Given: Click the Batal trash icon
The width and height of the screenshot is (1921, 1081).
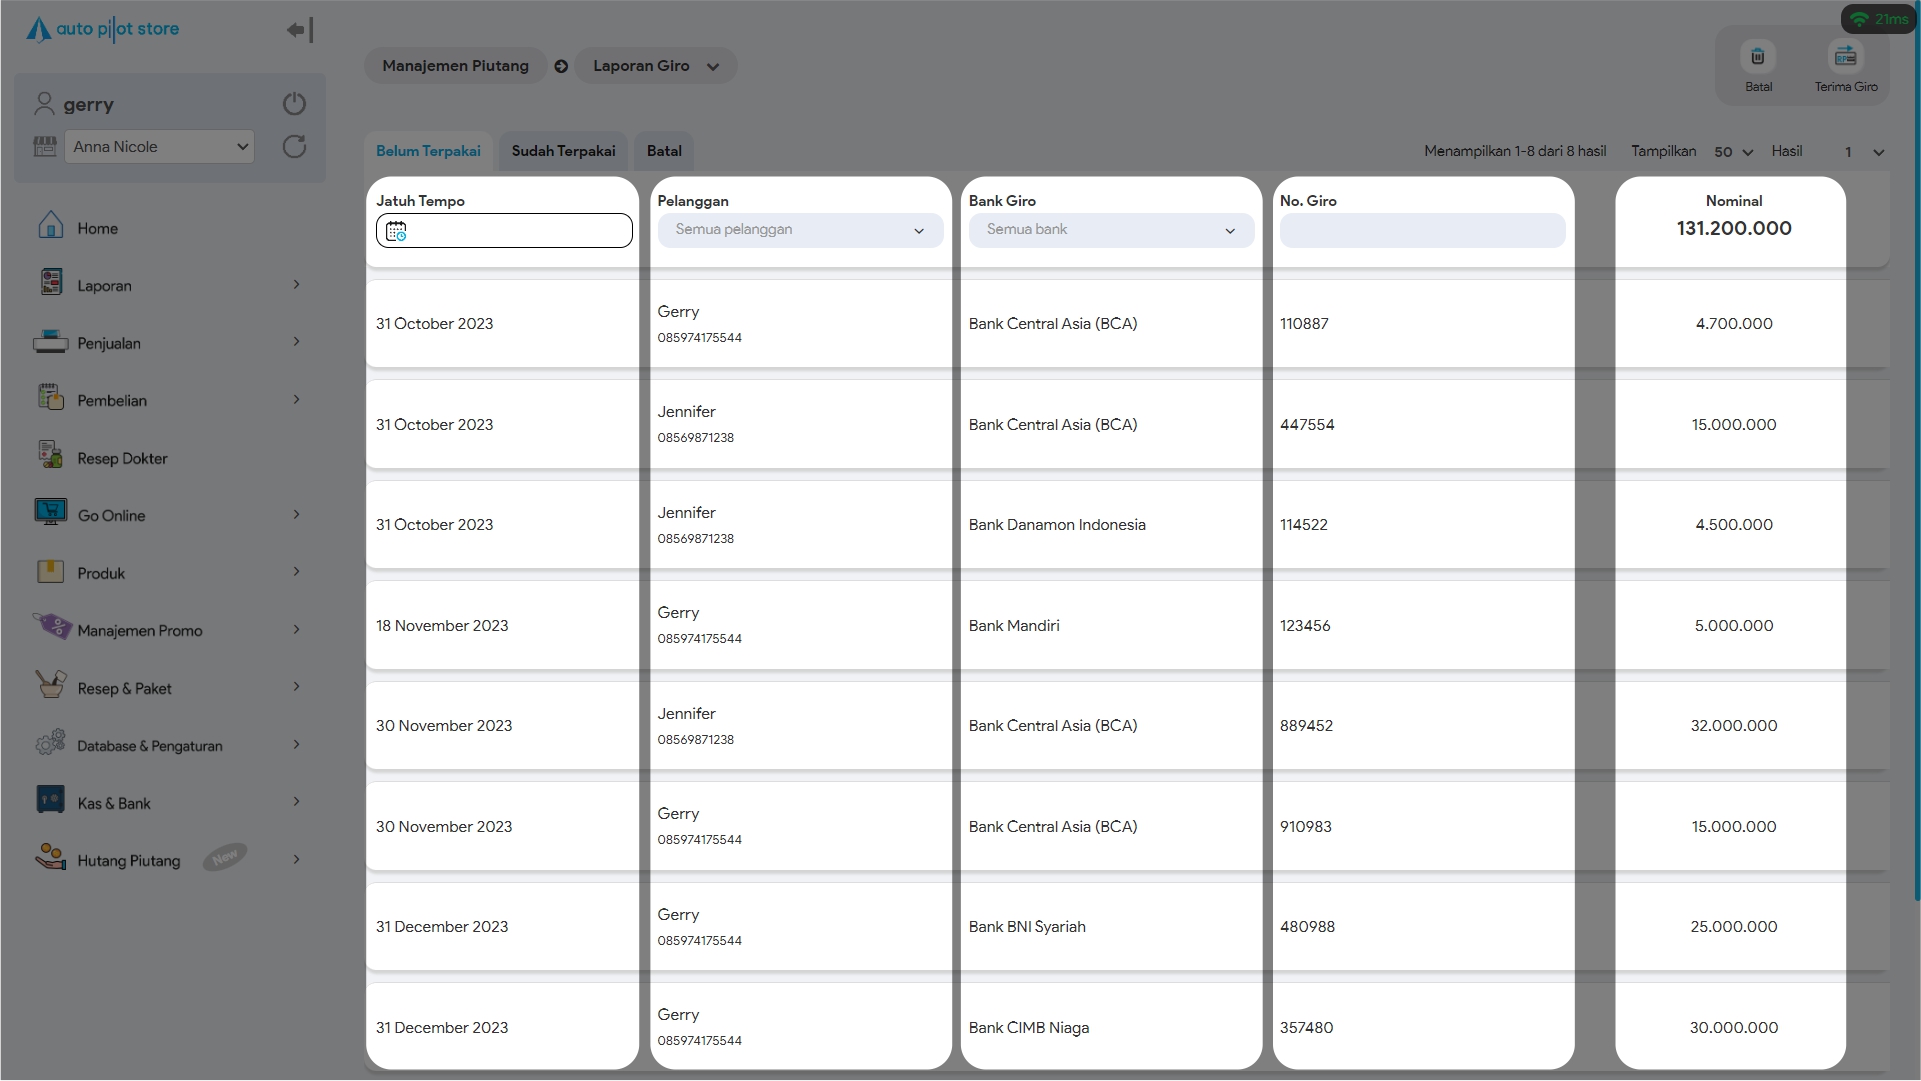Looking at the screenshot, I should point(1757,58).
